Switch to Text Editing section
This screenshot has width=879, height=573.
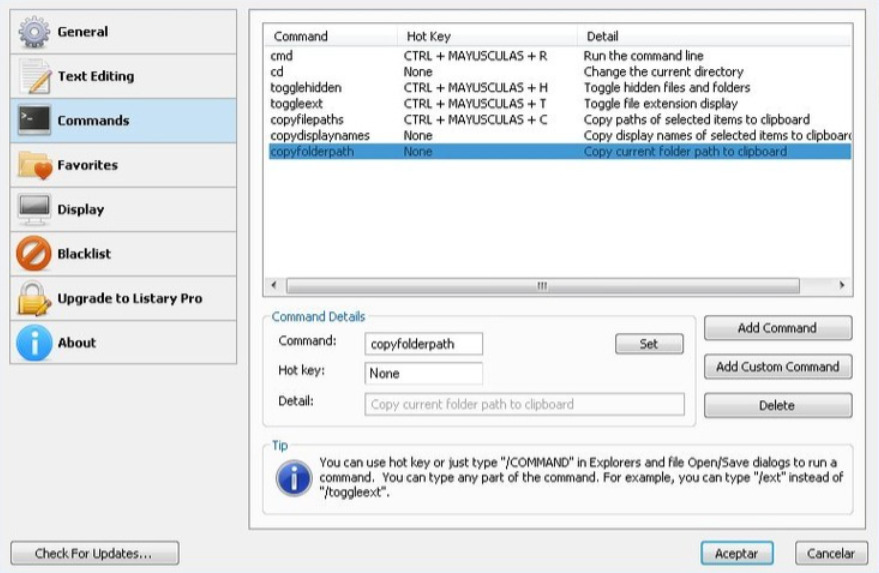tap(123, 76)
